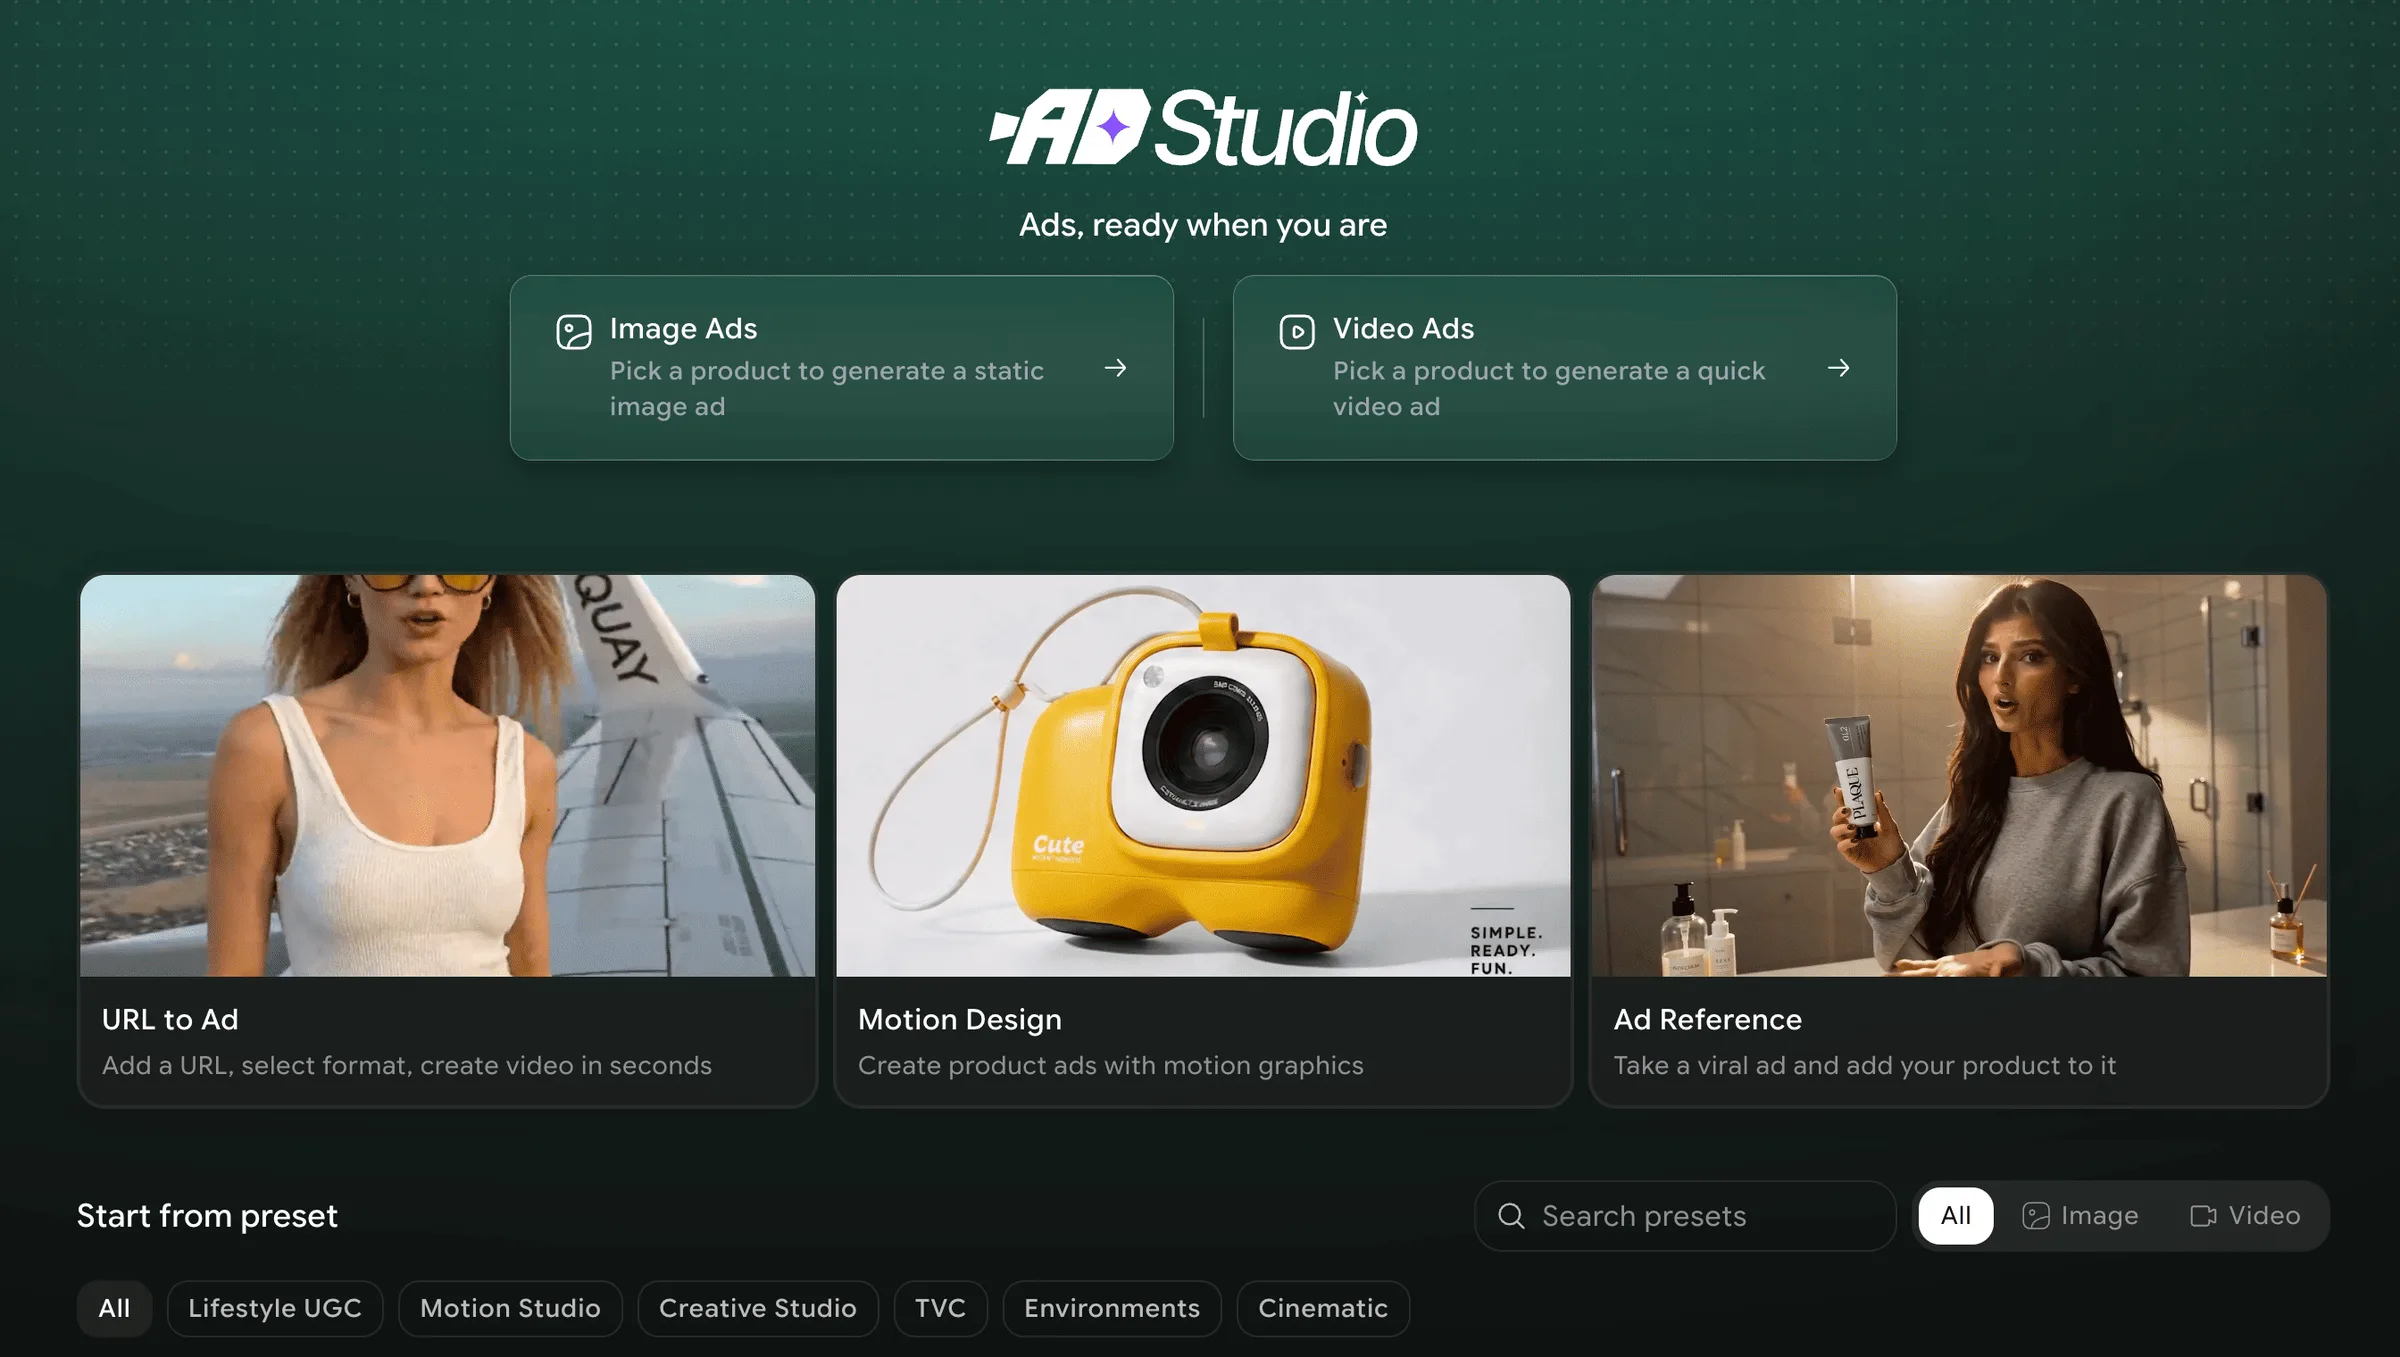The height and width of the screenshot is (1357, 2400).
Task: Open the Ad Reference thumbnail
Action: click(1959, 775)
